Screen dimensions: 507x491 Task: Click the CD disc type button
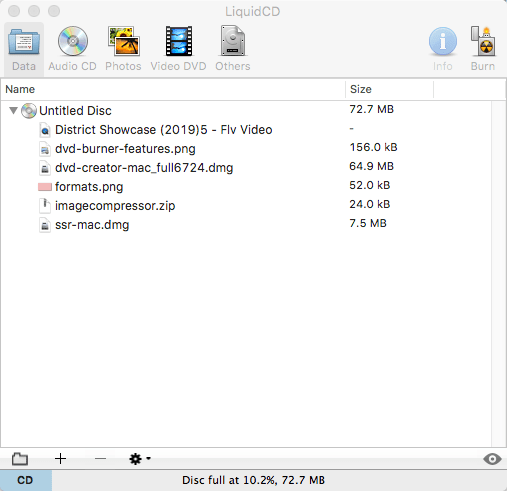(x=26, y=480)
